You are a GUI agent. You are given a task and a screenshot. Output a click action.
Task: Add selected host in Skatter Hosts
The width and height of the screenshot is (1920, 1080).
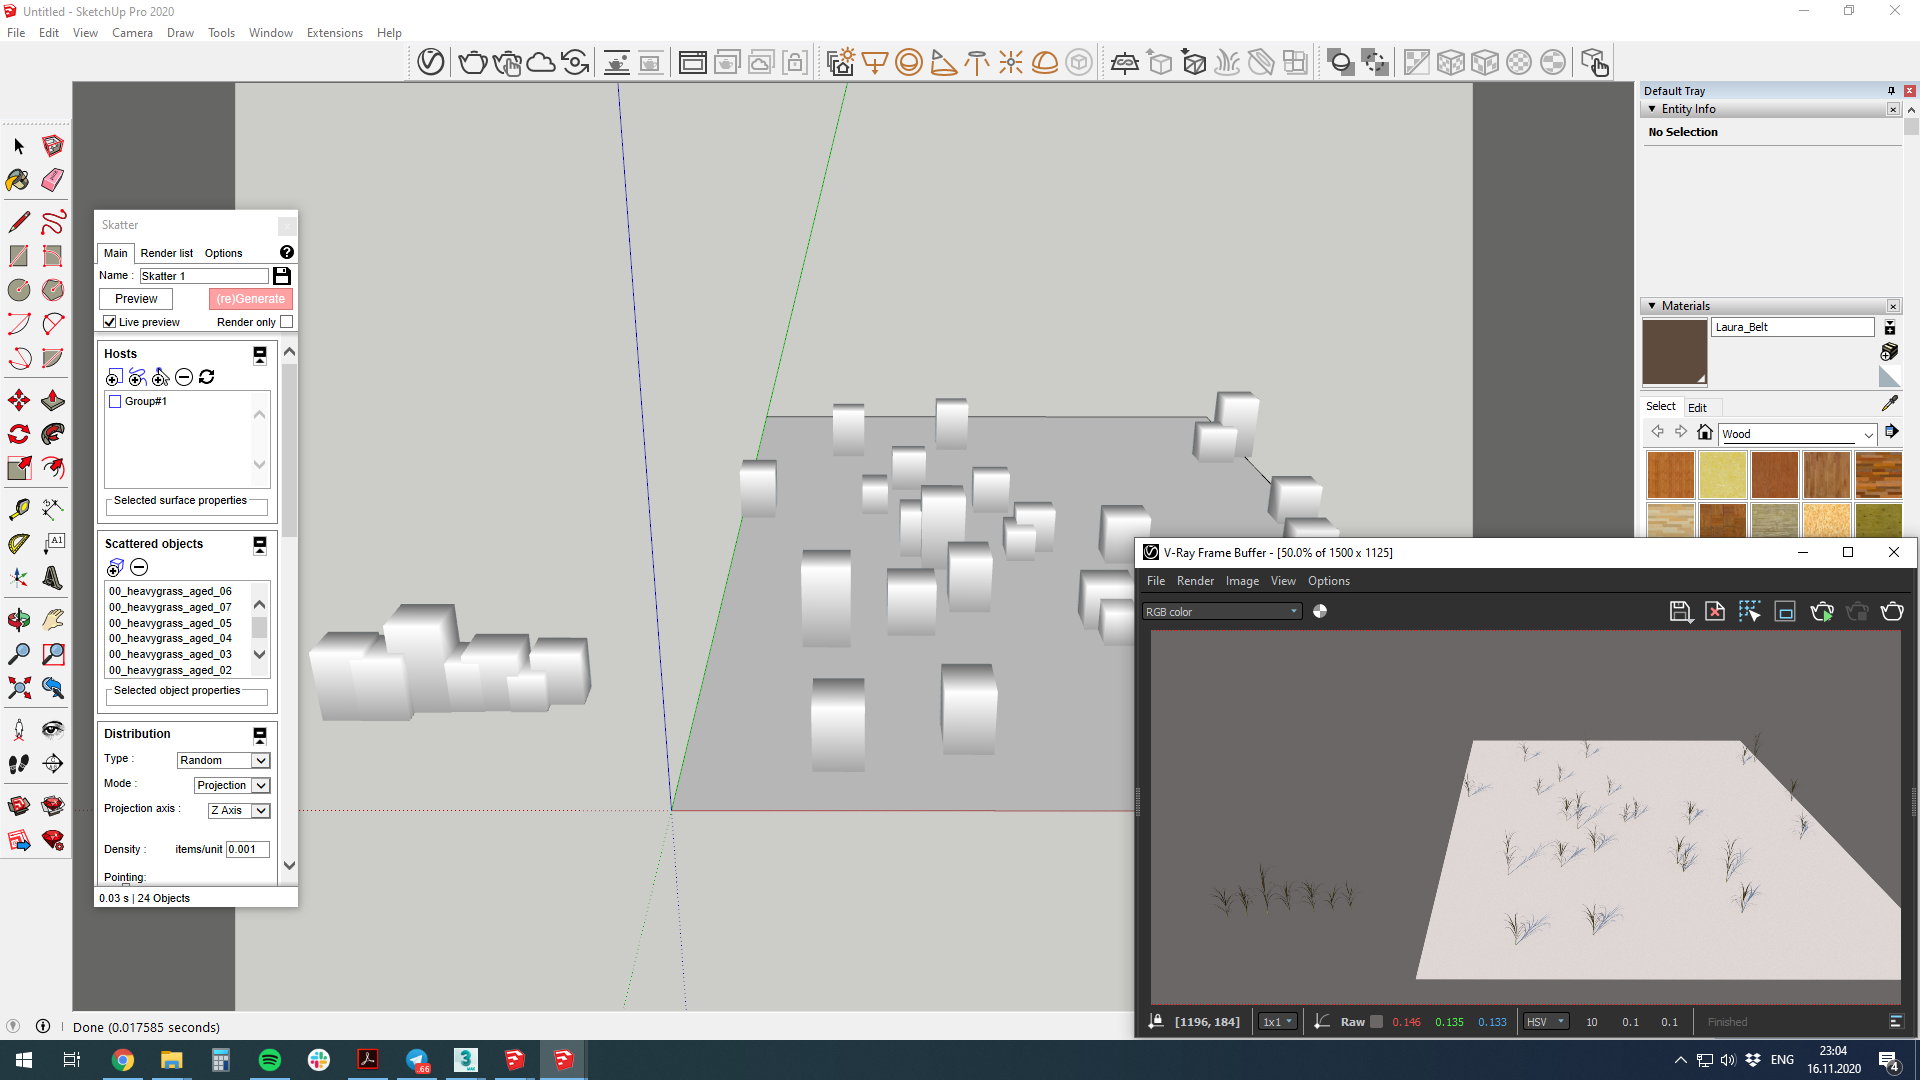[114, 377]
